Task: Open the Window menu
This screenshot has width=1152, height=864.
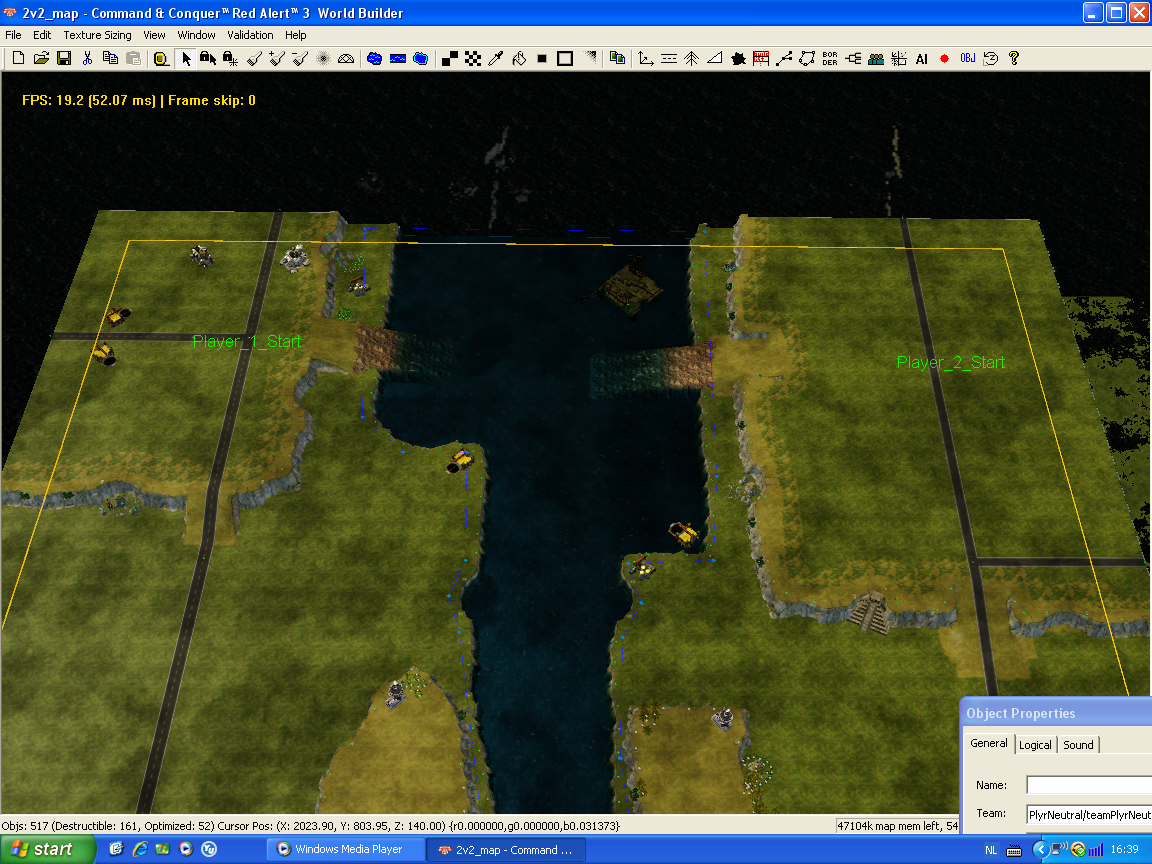Action: click(196, 35)
